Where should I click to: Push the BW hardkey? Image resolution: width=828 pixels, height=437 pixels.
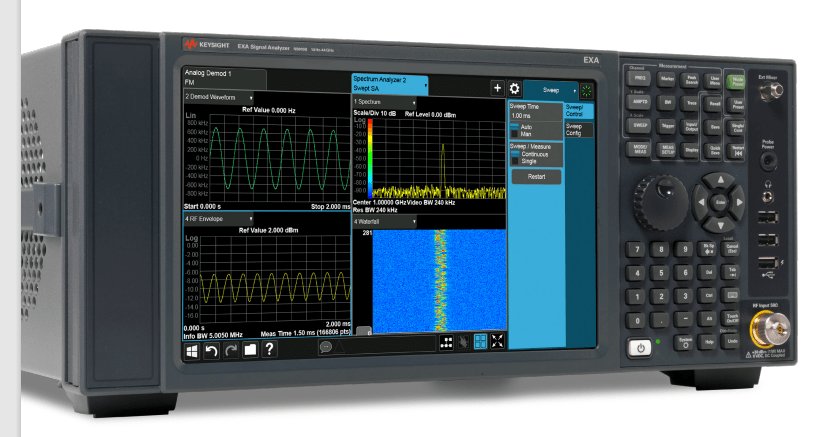(x=667, y=102)
